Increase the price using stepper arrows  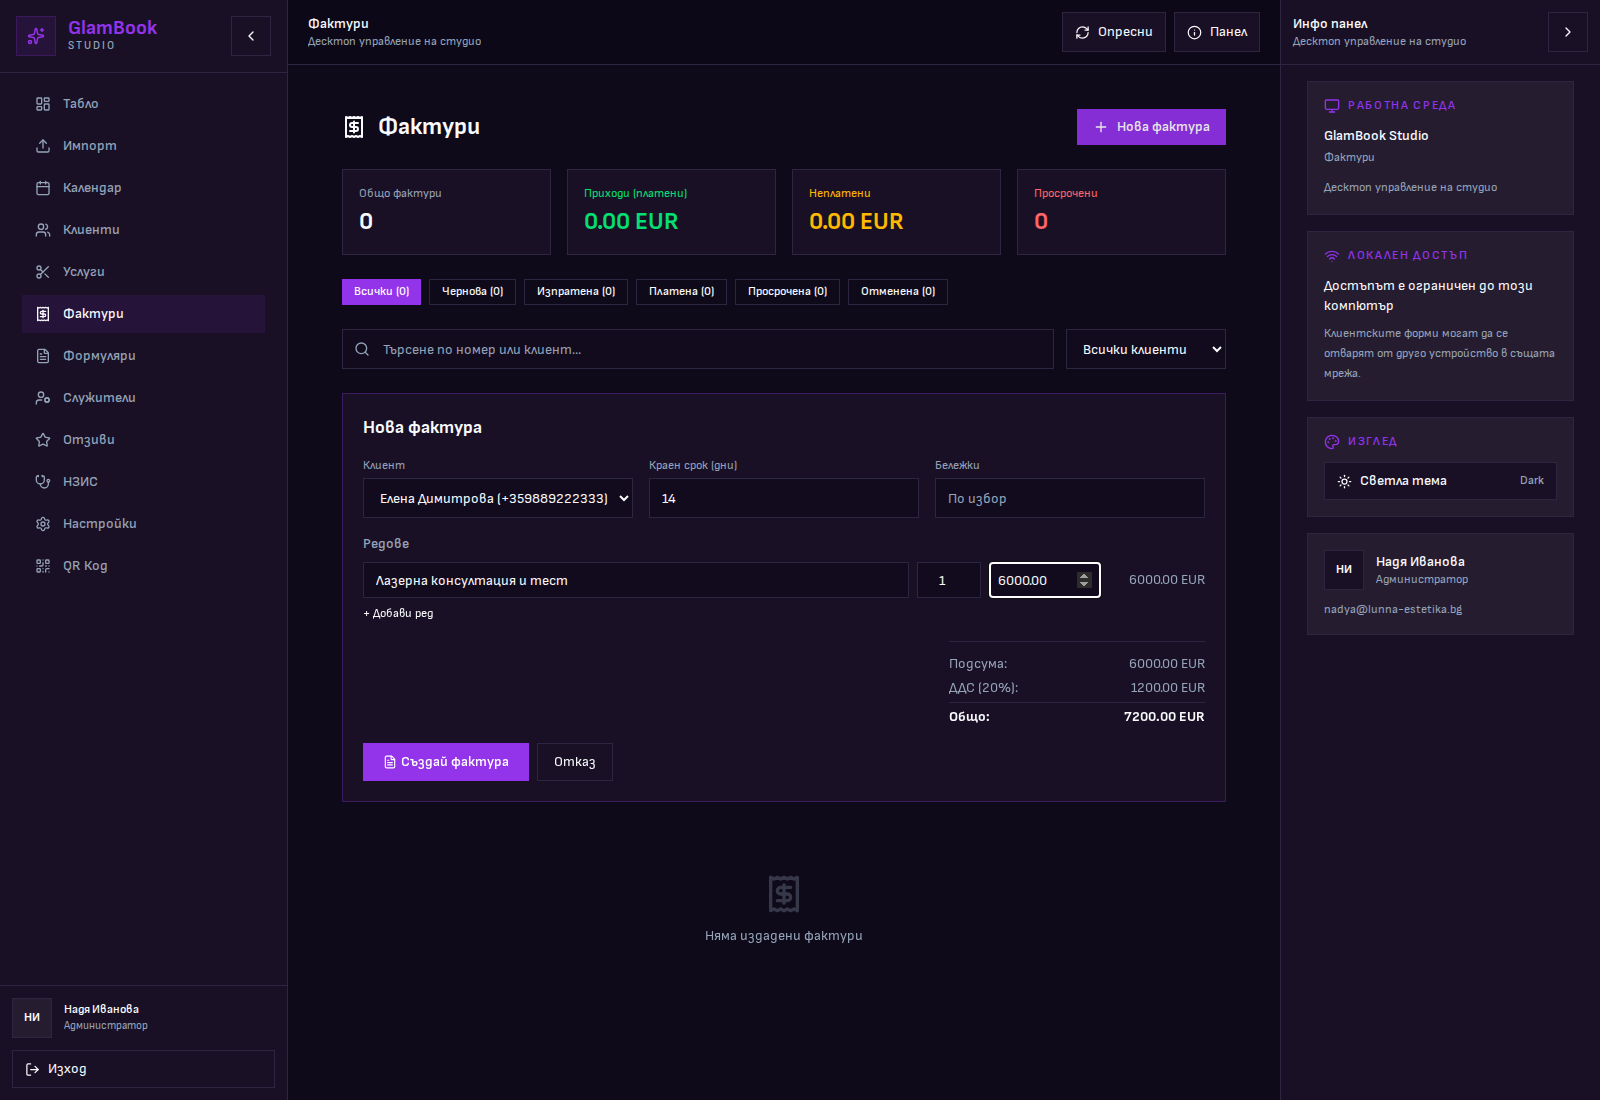1084,576
